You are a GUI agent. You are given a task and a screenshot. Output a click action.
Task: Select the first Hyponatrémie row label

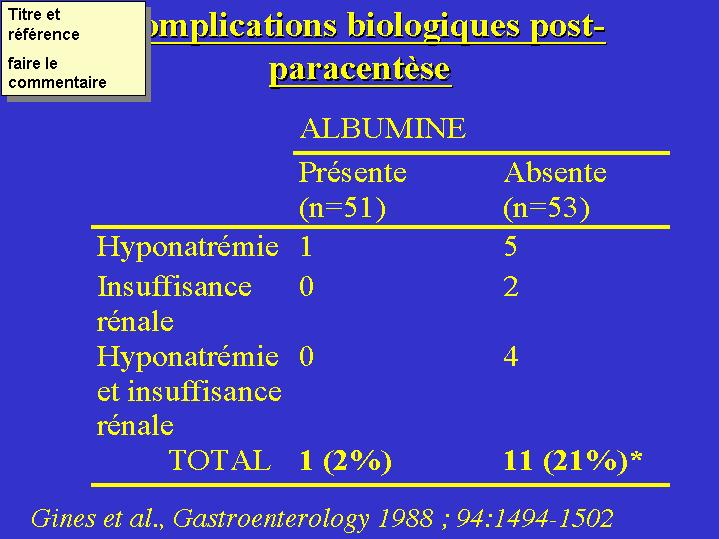(188, 246)
